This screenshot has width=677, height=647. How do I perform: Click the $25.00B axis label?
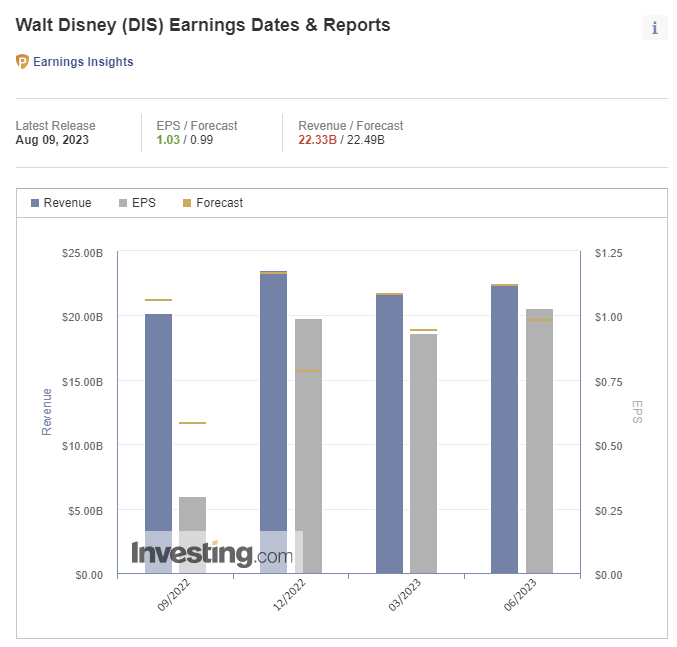pos(82,253)
